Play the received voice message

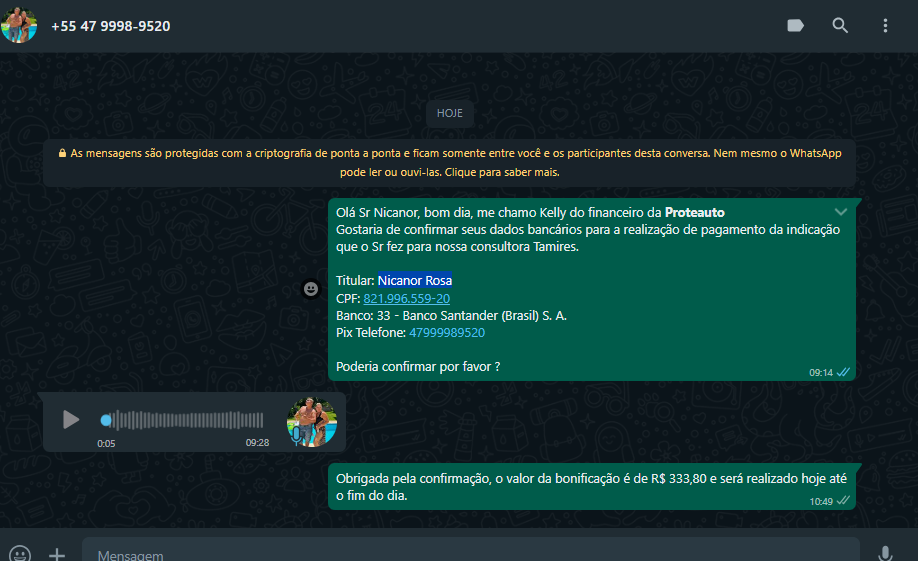tap(71, 420)
